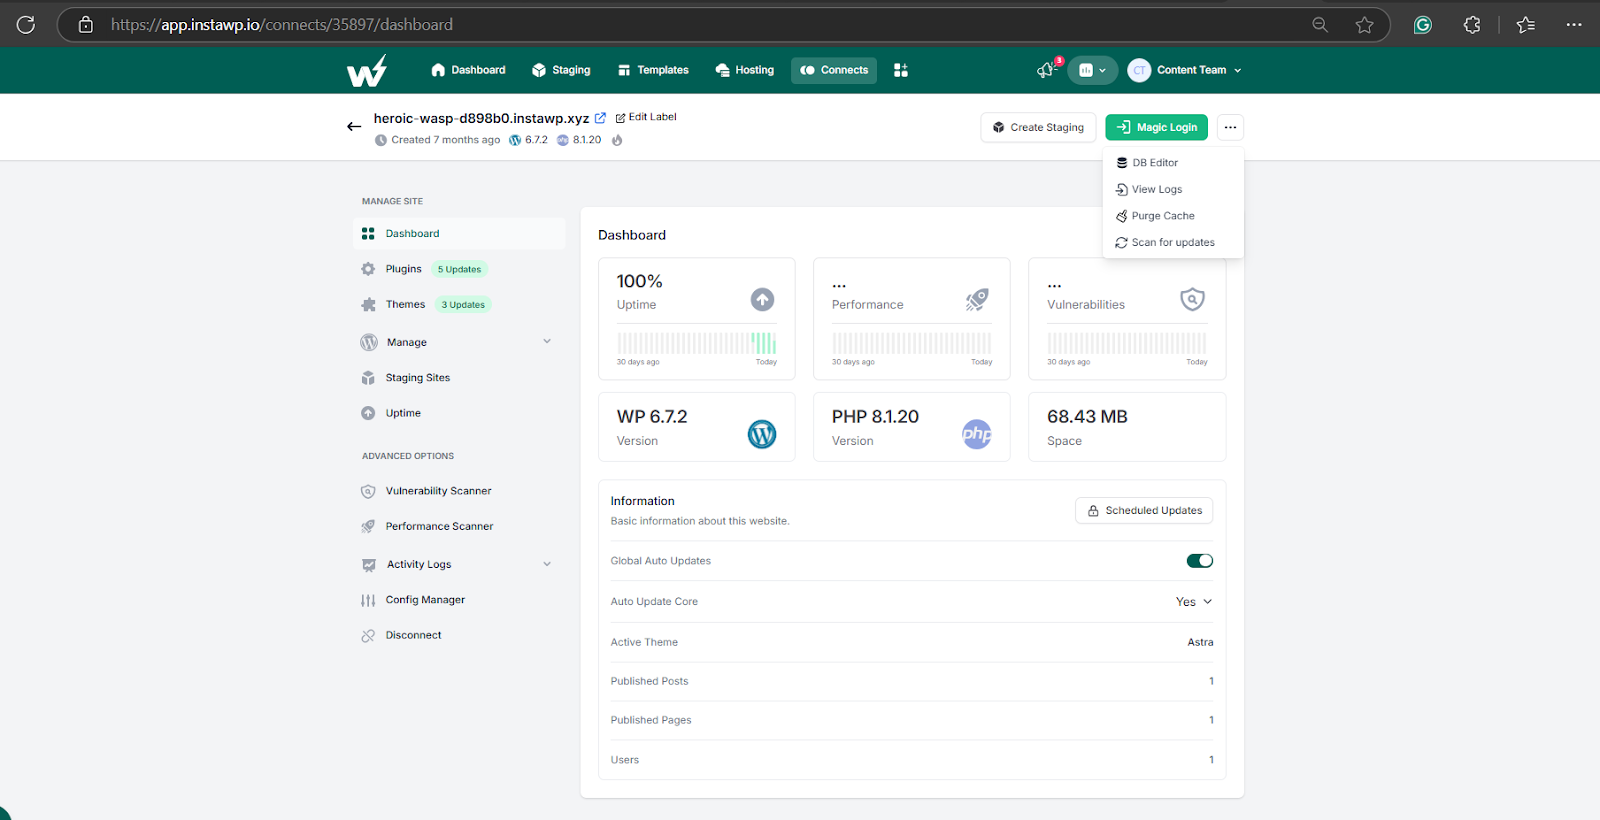Screen dimensions: 1600x820
Task: Go back with the left arrow
Action: coord(354,127)
